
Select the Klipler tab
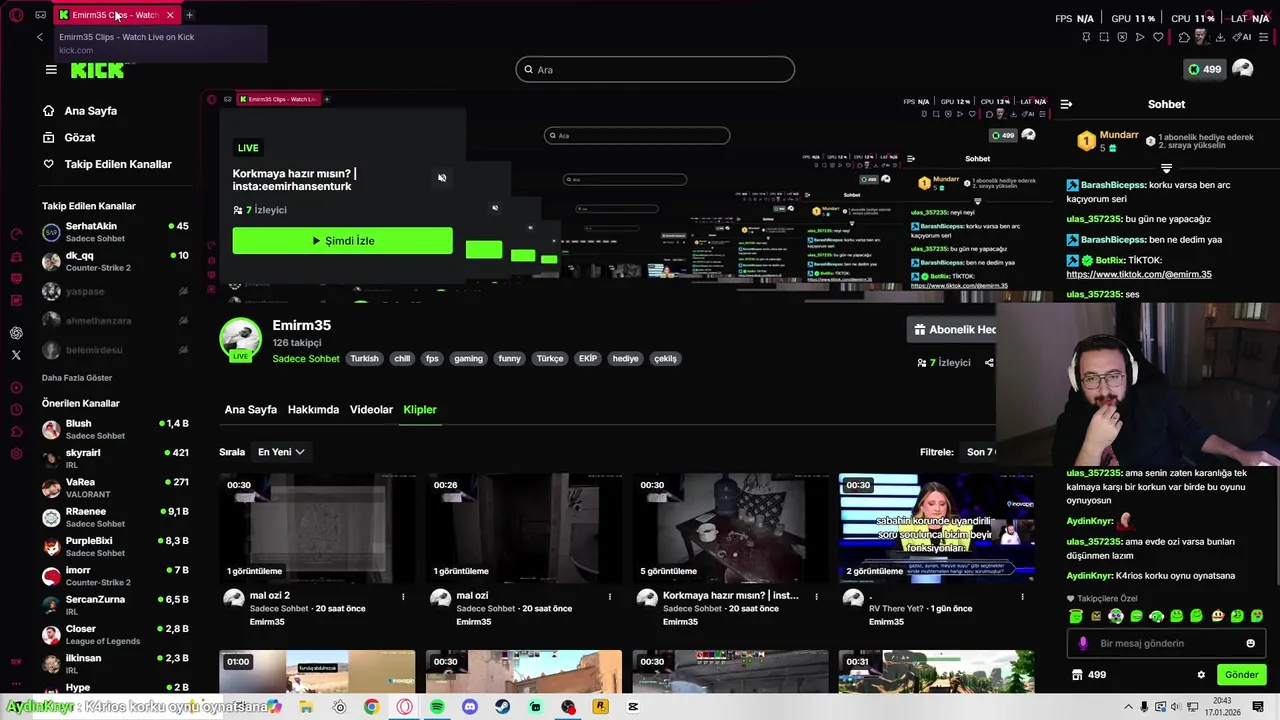(x=420, y=409)
